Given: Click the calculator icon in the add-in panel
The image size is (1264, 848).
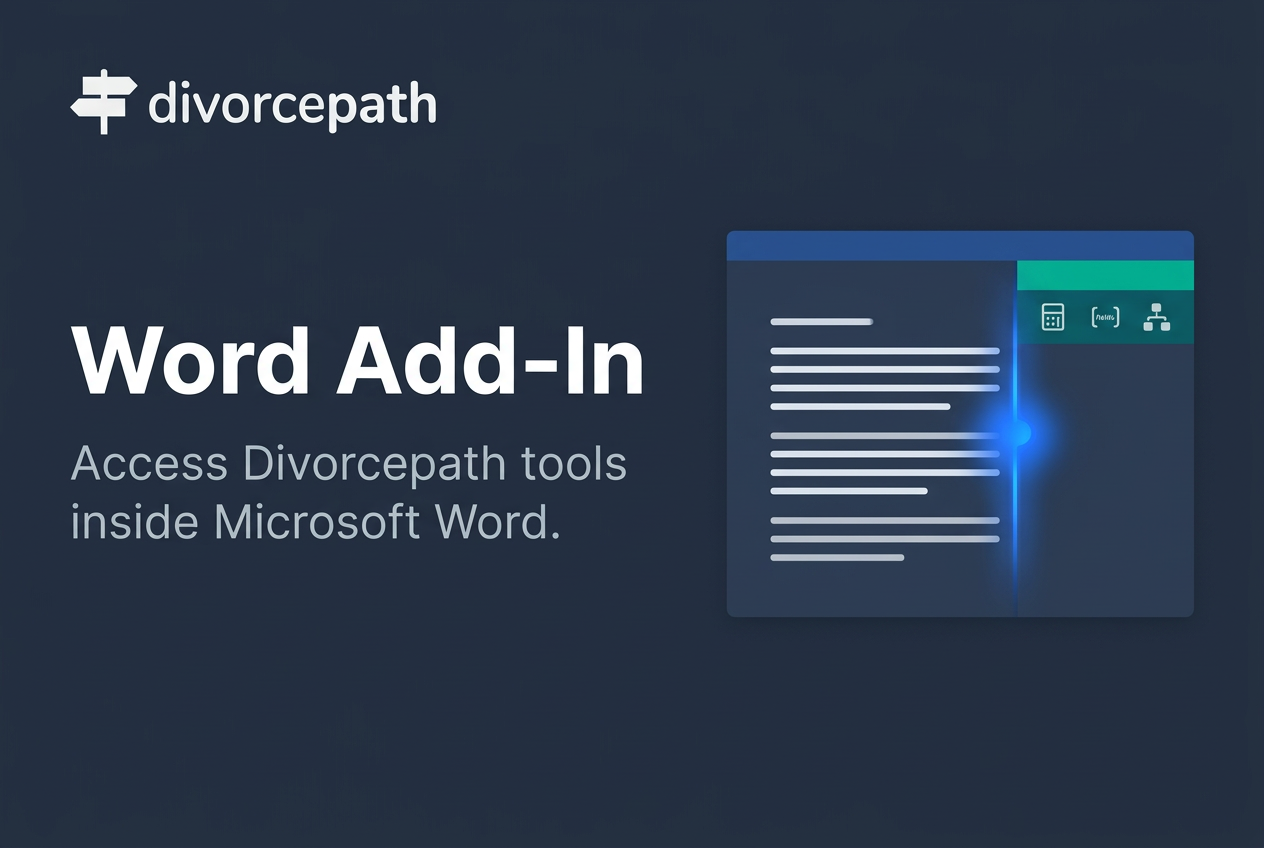Looking at the screenshot, I should (x=1052, y=317).
